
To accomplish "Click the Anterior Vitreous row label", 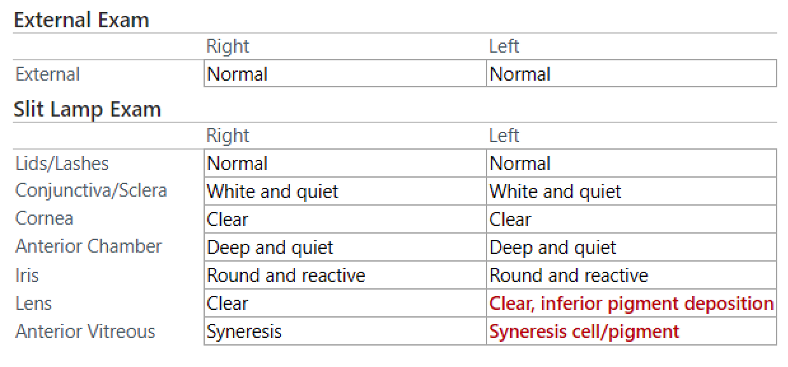I will 85,331.
